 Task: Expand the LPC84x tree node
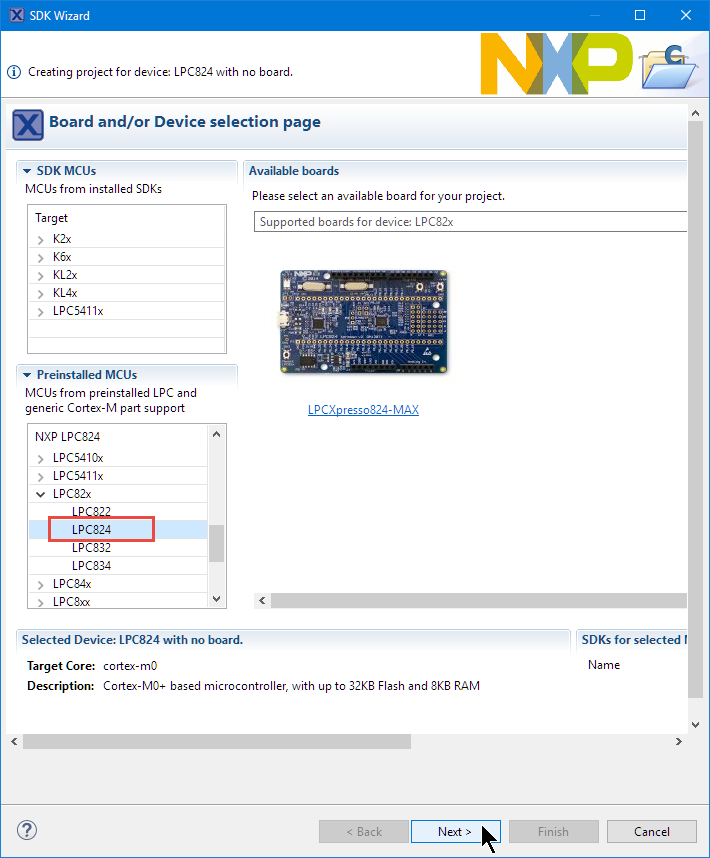point(41,584)
